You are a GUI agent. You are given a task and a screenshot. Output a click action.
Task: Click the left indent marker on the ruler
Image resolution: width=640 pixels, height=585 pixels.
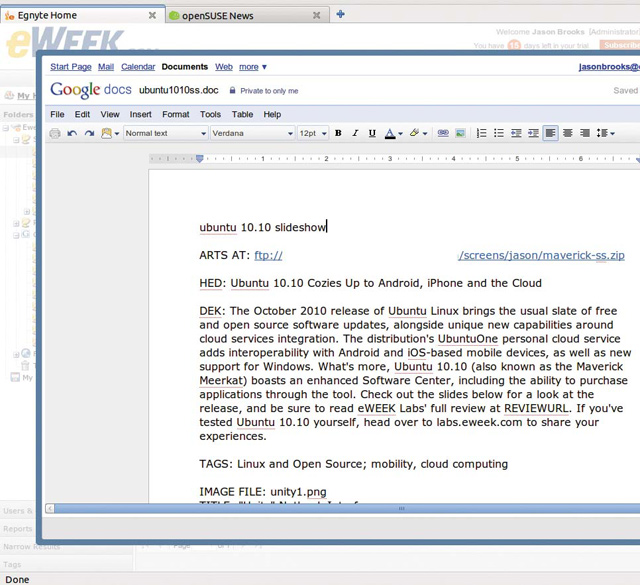coord(200,158)
